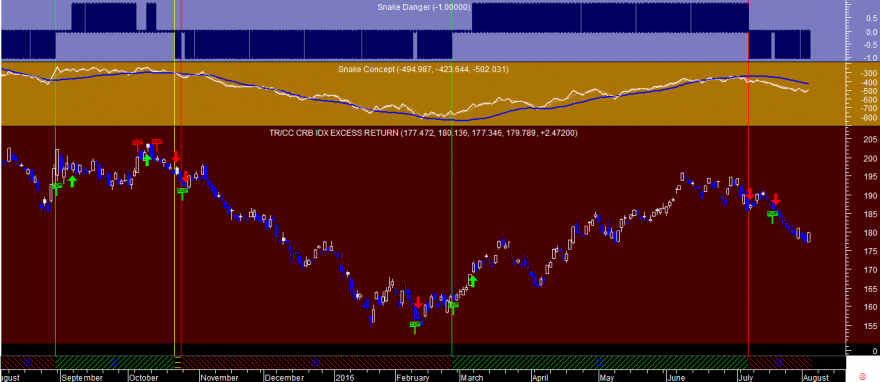Select the red sell arrow on the yellow vertical line
Image resolution: width=880 pixels, height=382 pixels.
click(176, 157)
